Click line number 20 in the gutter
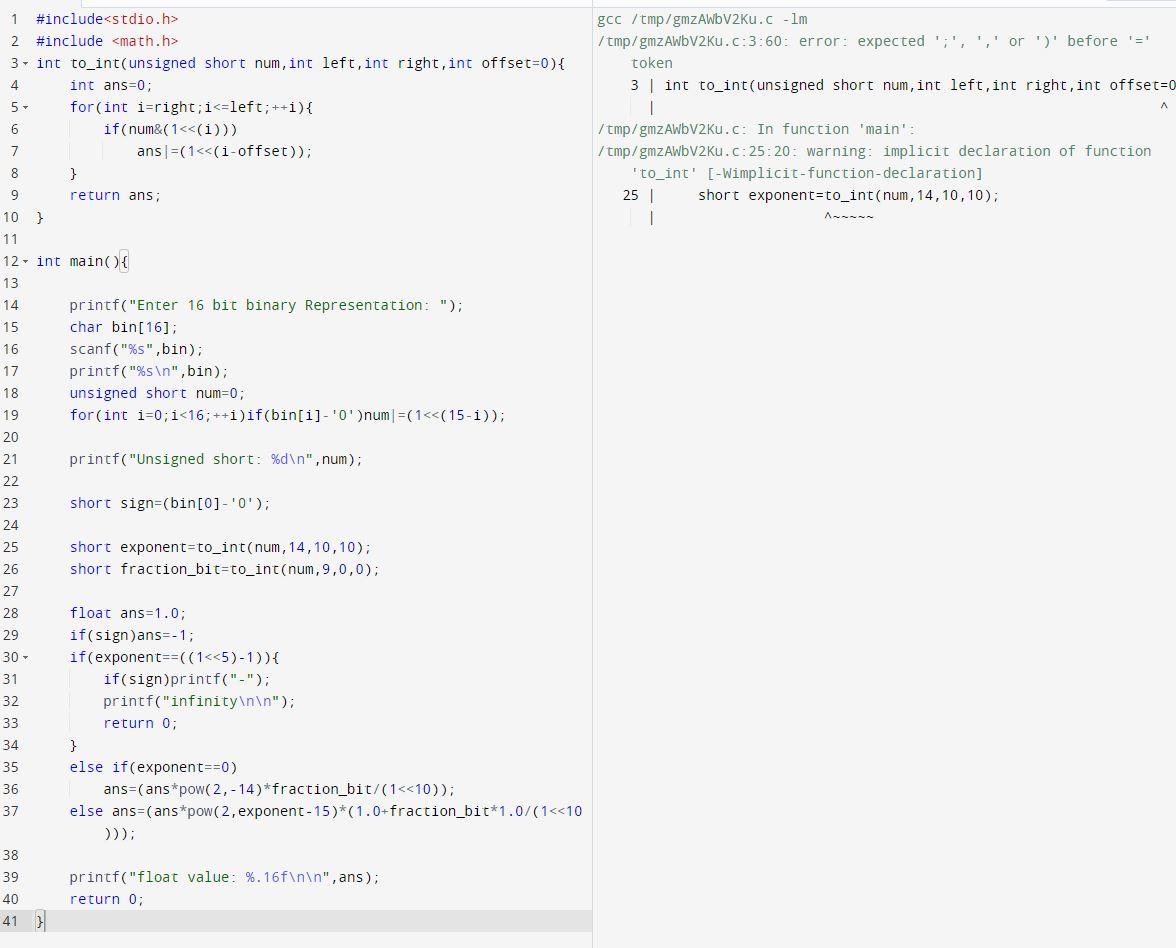The image size is (1176, 948). point(10,437)
